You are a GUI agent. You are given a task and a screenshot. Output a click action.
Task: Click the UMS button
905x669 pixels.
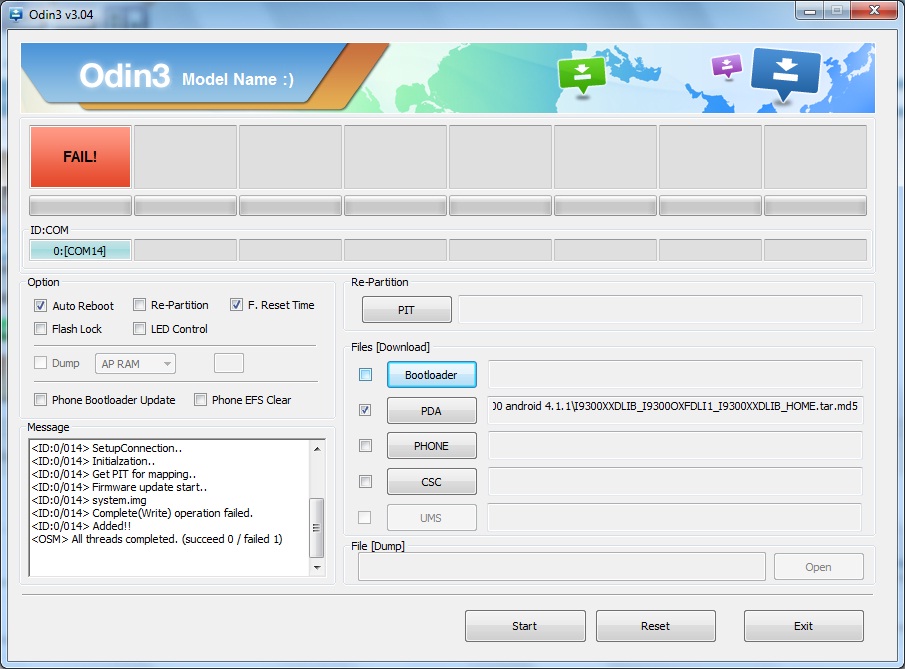coord(432,518)
